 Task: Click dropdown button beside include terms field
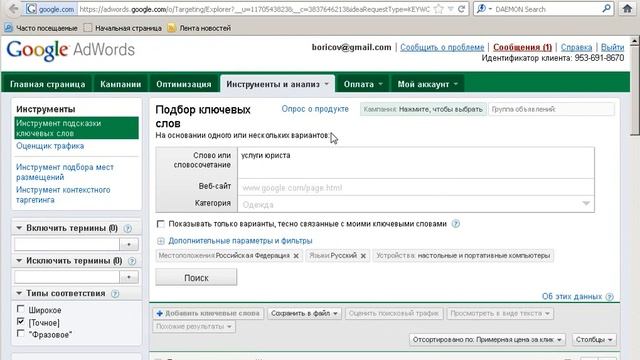click(129, 244)
